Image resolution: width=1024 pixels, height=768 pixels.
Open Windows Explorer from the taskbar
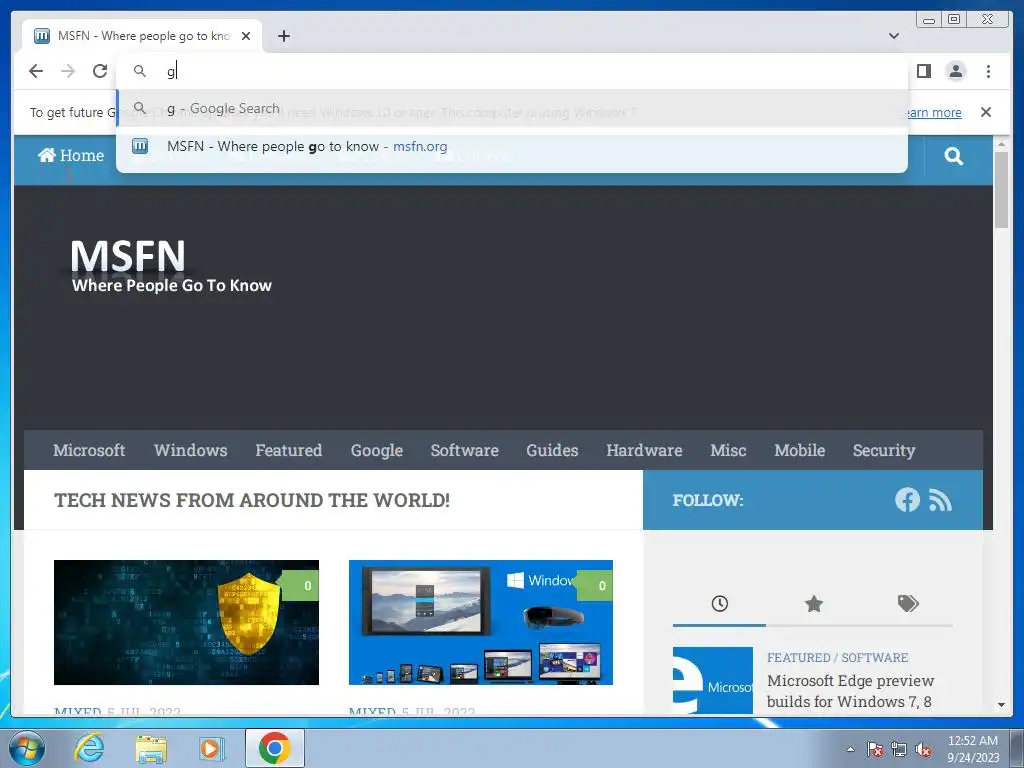click(x=151, y=749)
